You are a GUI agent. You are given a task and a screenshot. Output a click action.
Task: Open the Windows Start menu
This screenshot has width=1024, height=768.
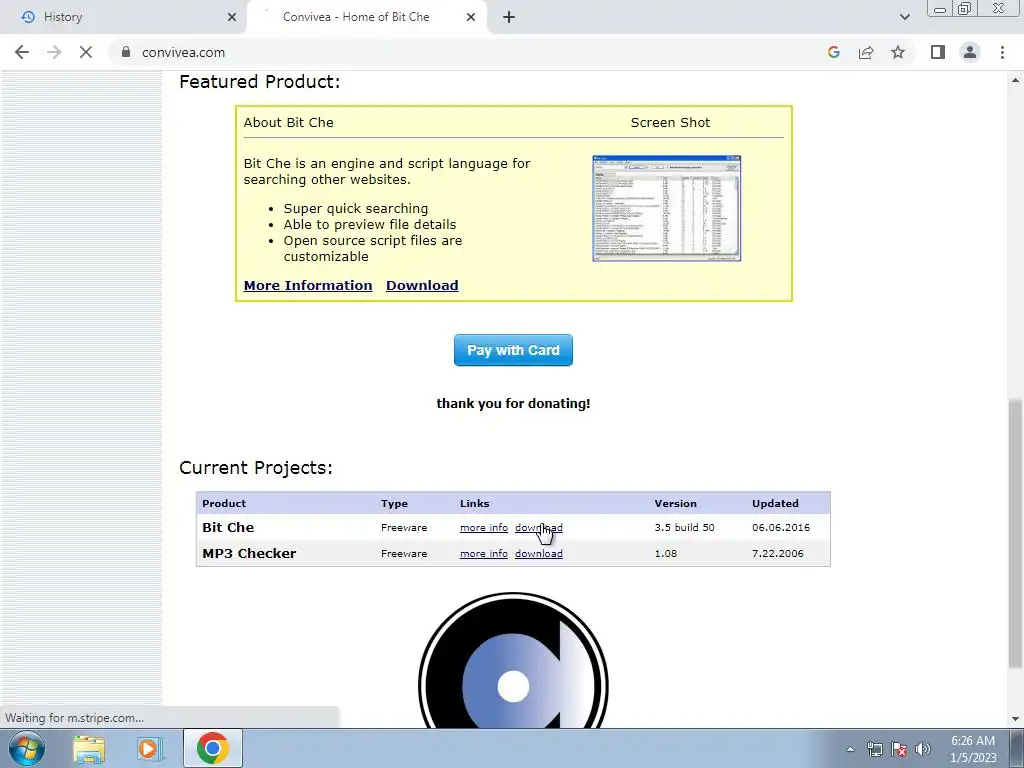click(x=27, y=748)
